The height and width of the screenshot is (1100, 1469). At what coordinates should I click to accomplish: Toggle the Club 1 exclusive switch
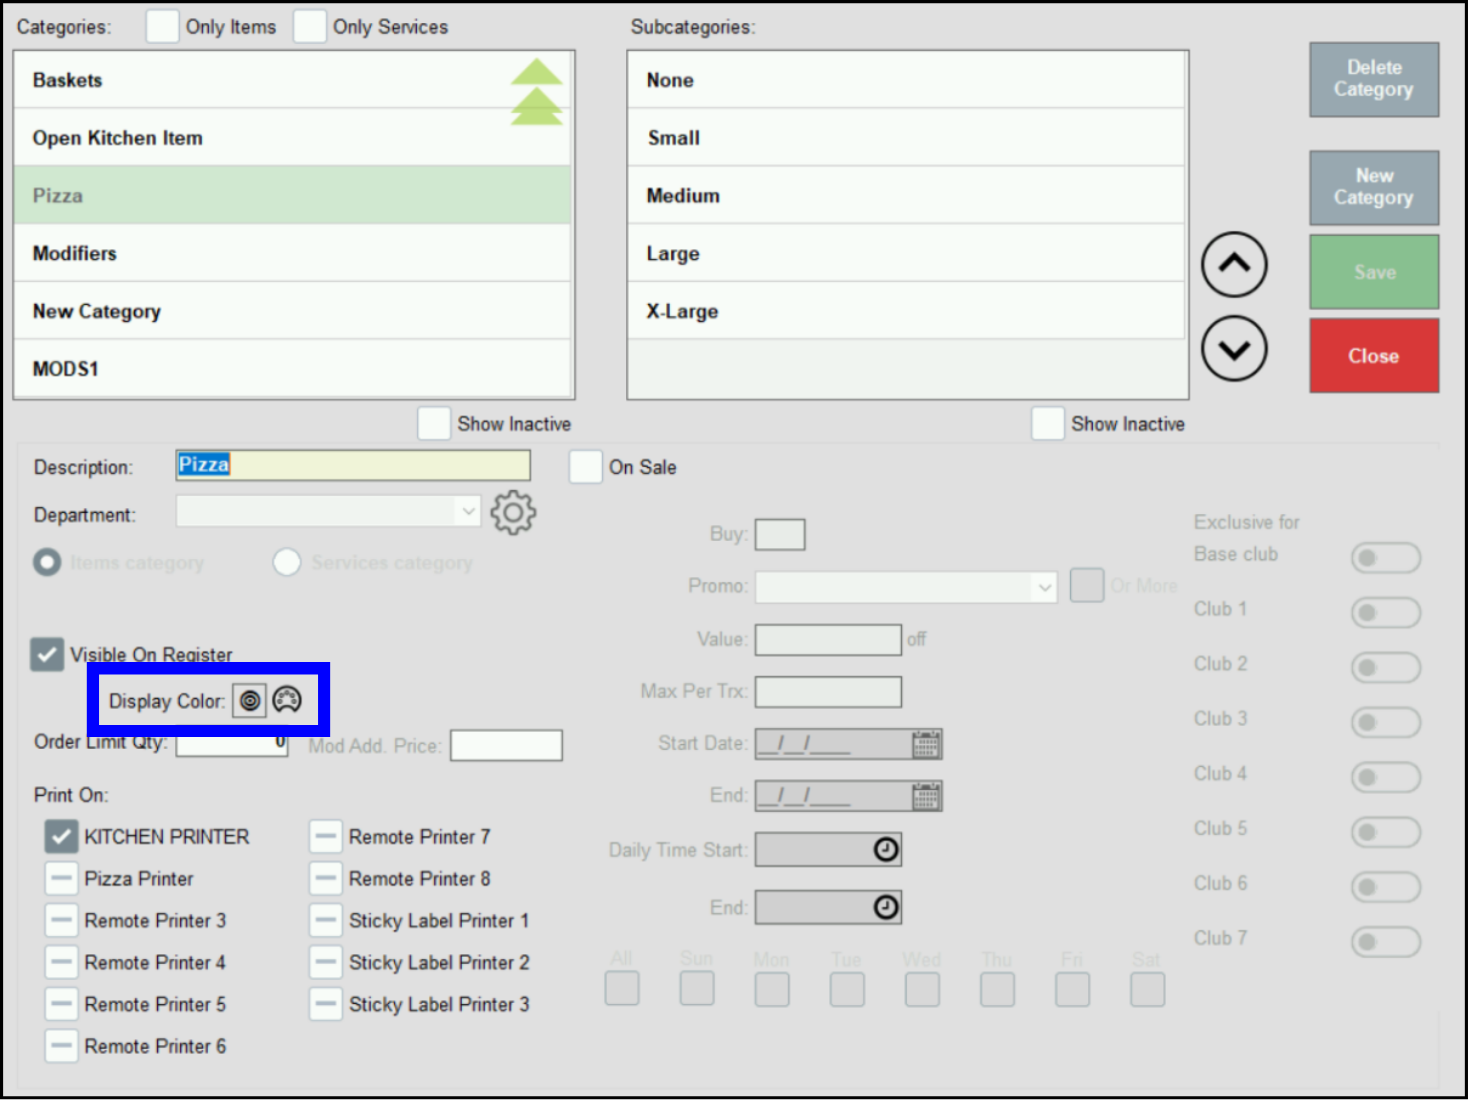click(x=1385, y=612)
